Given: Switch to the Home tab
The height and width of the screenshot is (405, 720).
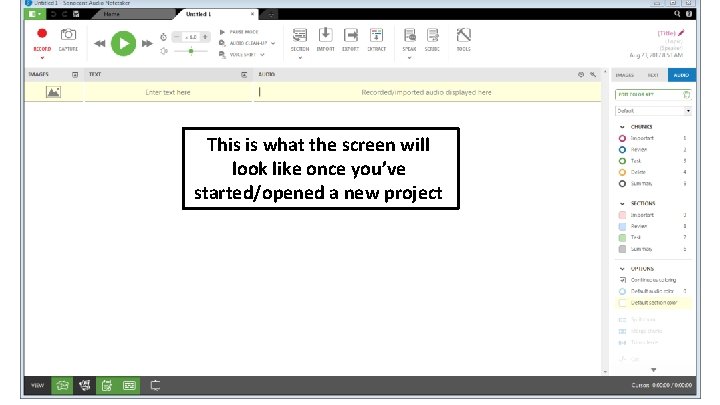Looking at the screenshot, I should tap(111, 14).
